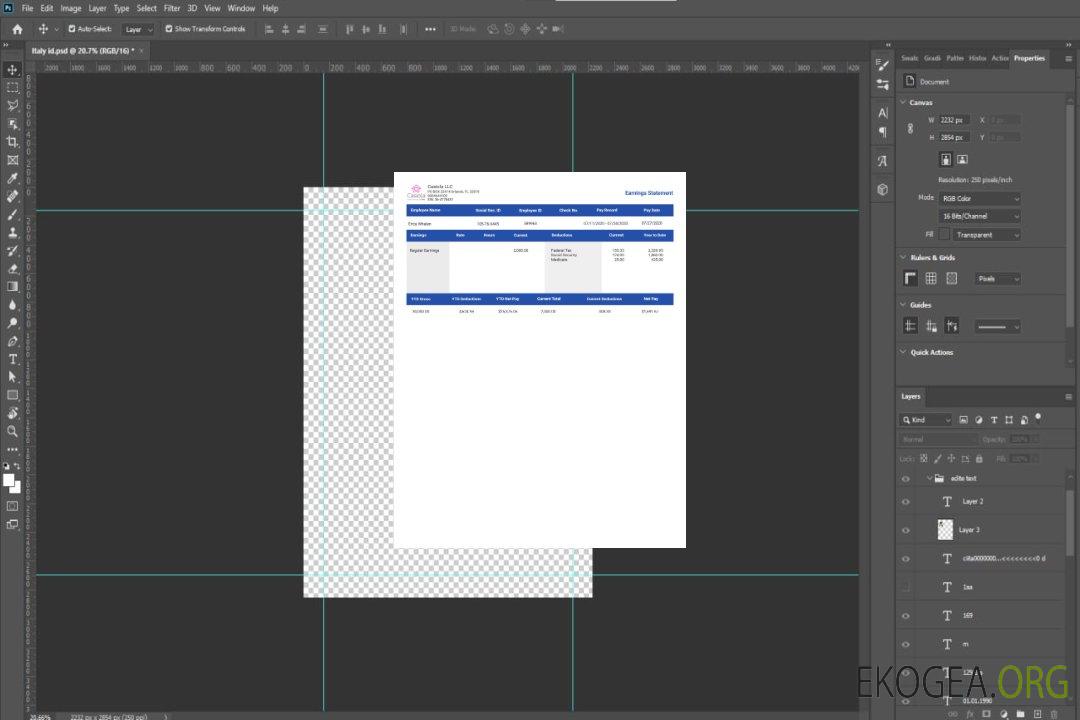Viewport: 1080px width, 720px height.
Task: Select the Rectangle shape tool
Action: 12,395
